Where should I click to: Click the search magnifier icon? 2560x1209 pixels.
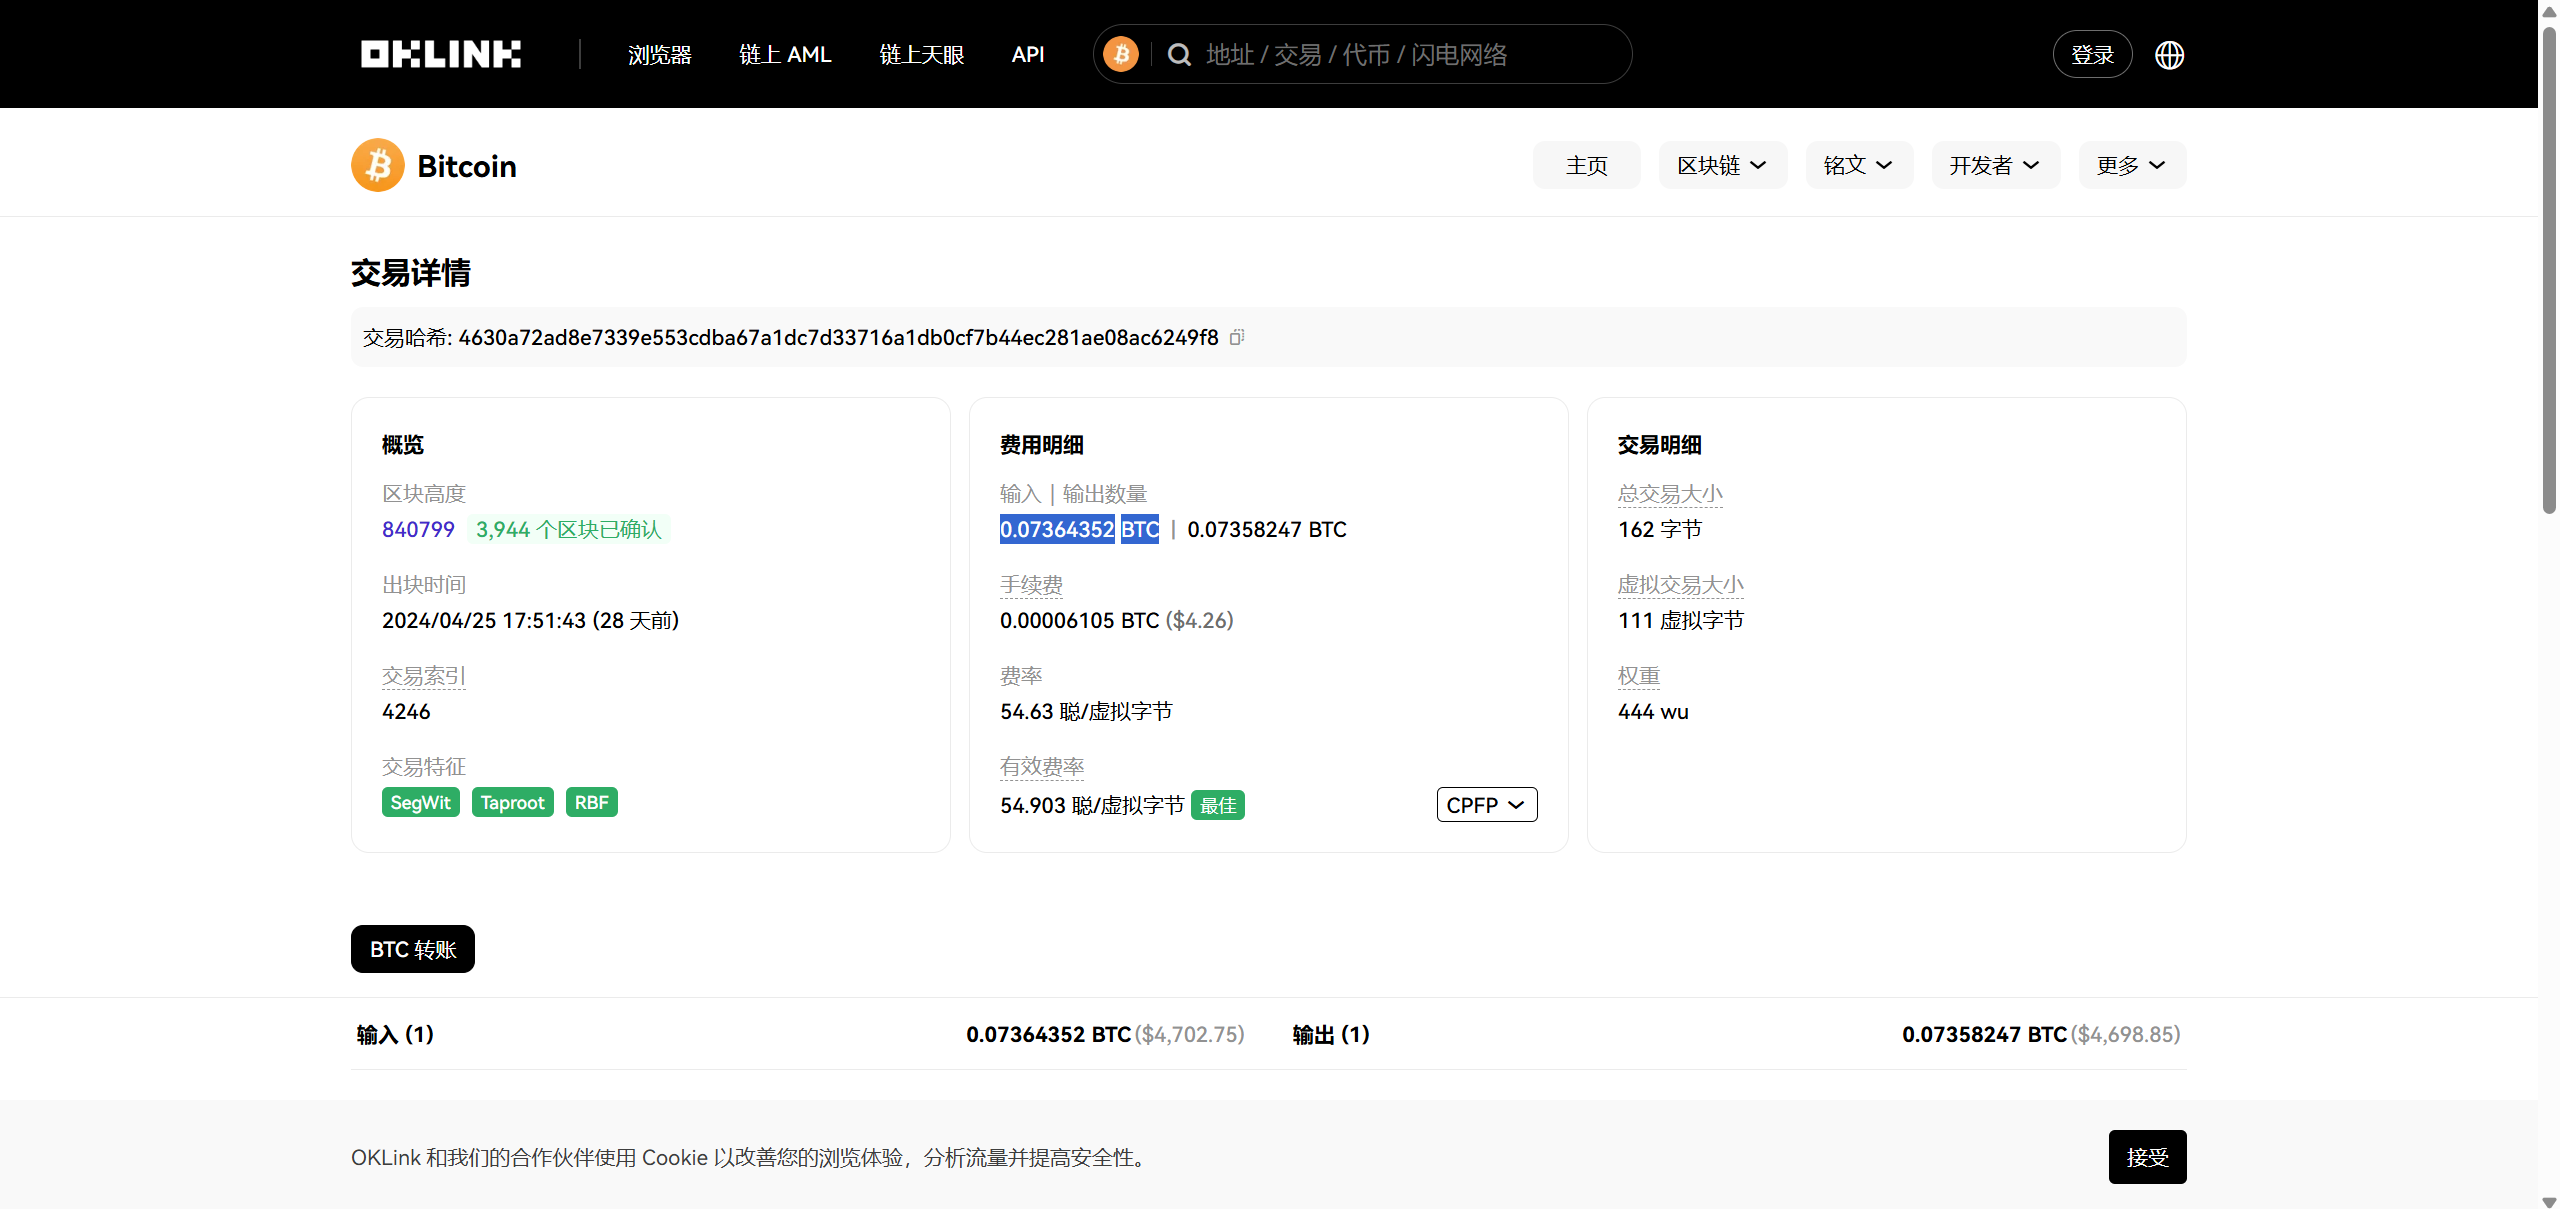1179,54
